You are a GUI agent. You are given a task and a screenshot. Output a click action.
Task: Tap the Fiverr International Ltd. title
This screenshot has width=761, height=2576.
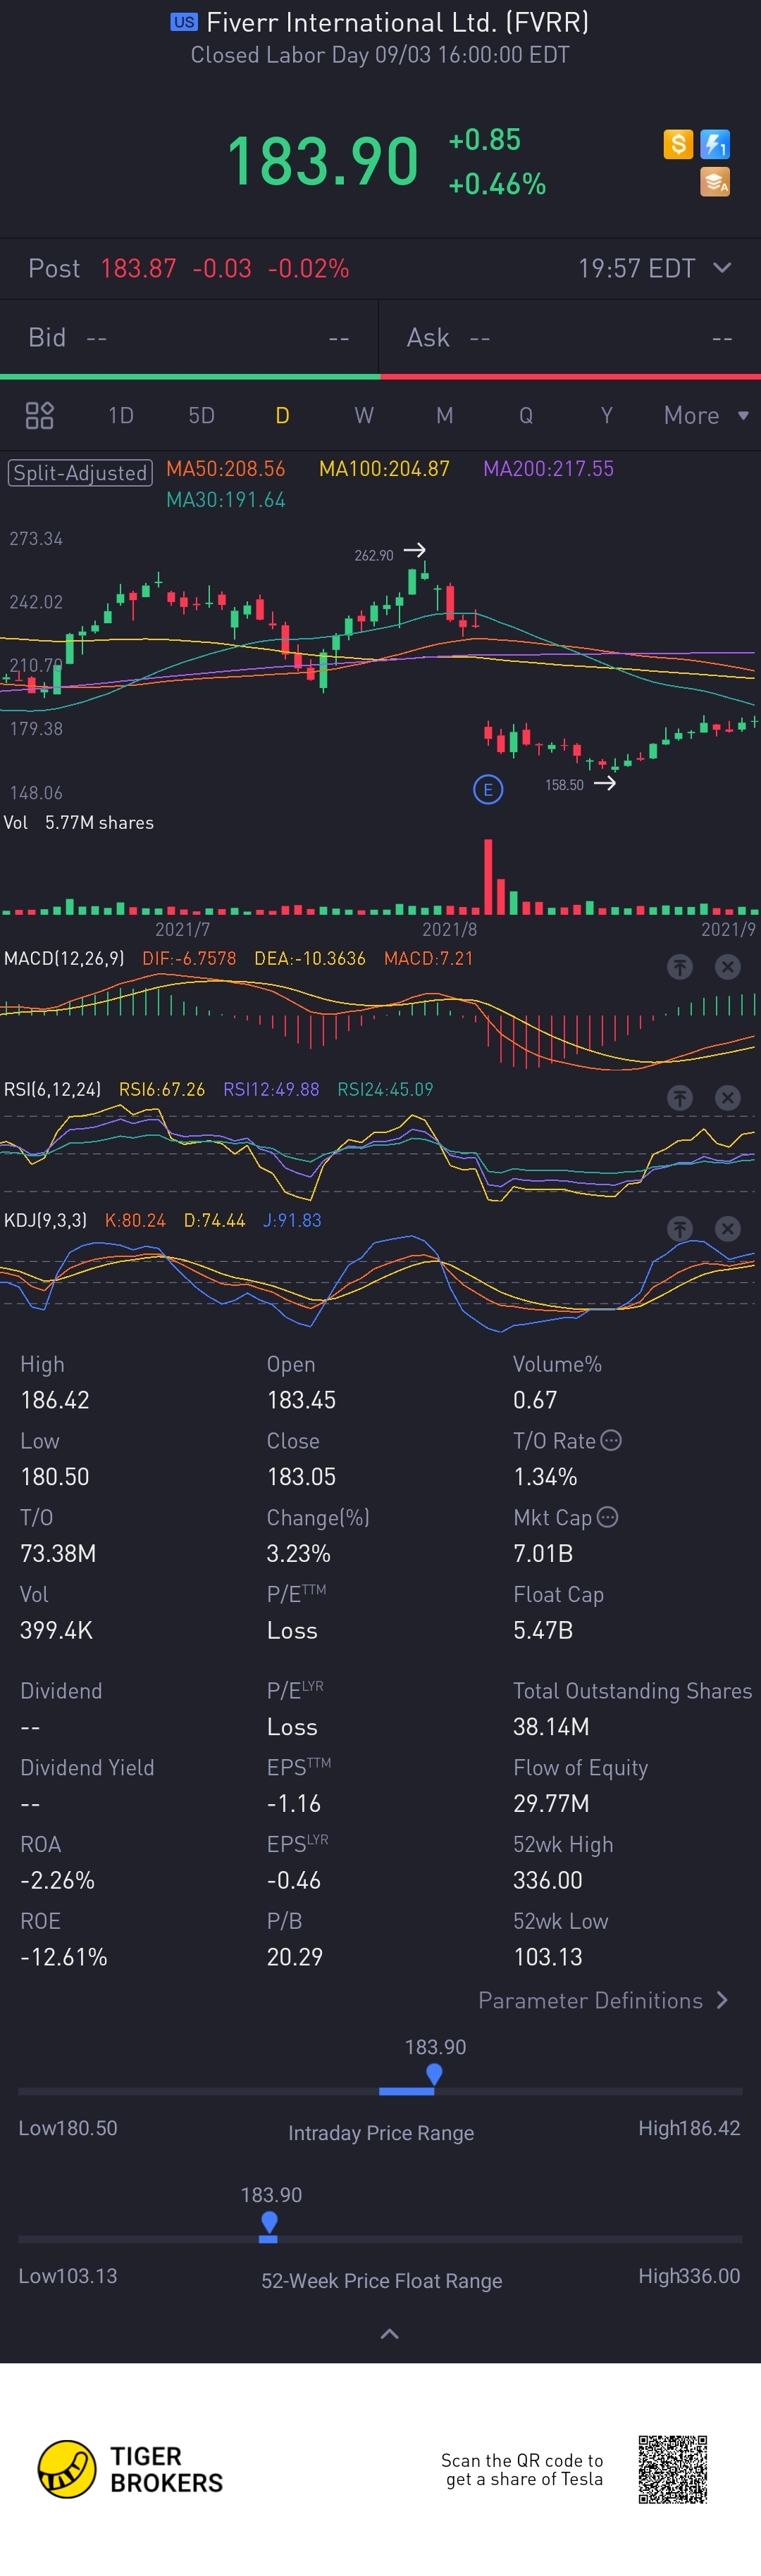(397, 22)
